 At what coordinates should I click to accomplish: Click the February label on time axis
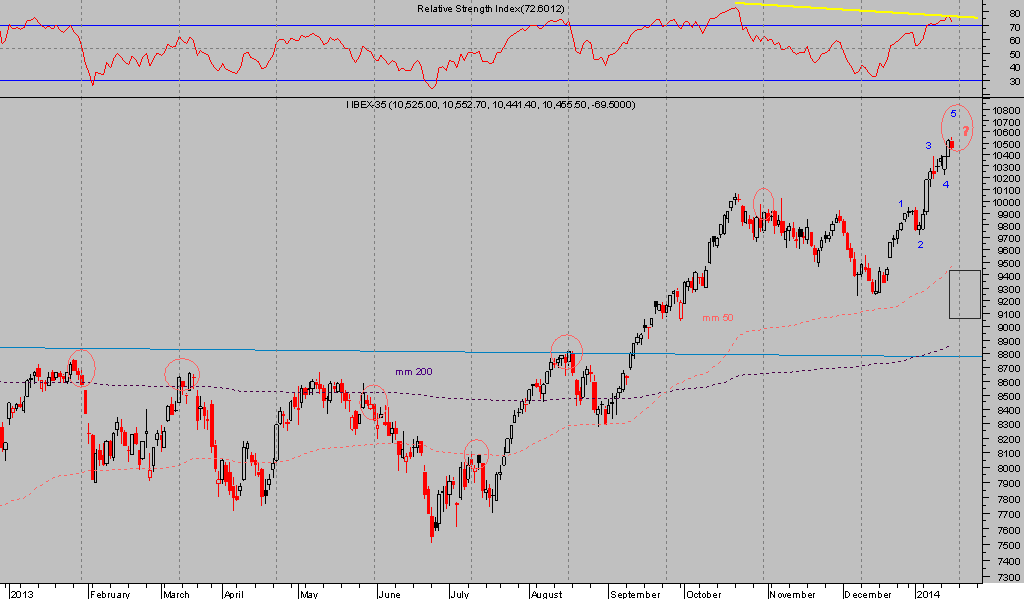pyautogui.click(x=109, y=594)
